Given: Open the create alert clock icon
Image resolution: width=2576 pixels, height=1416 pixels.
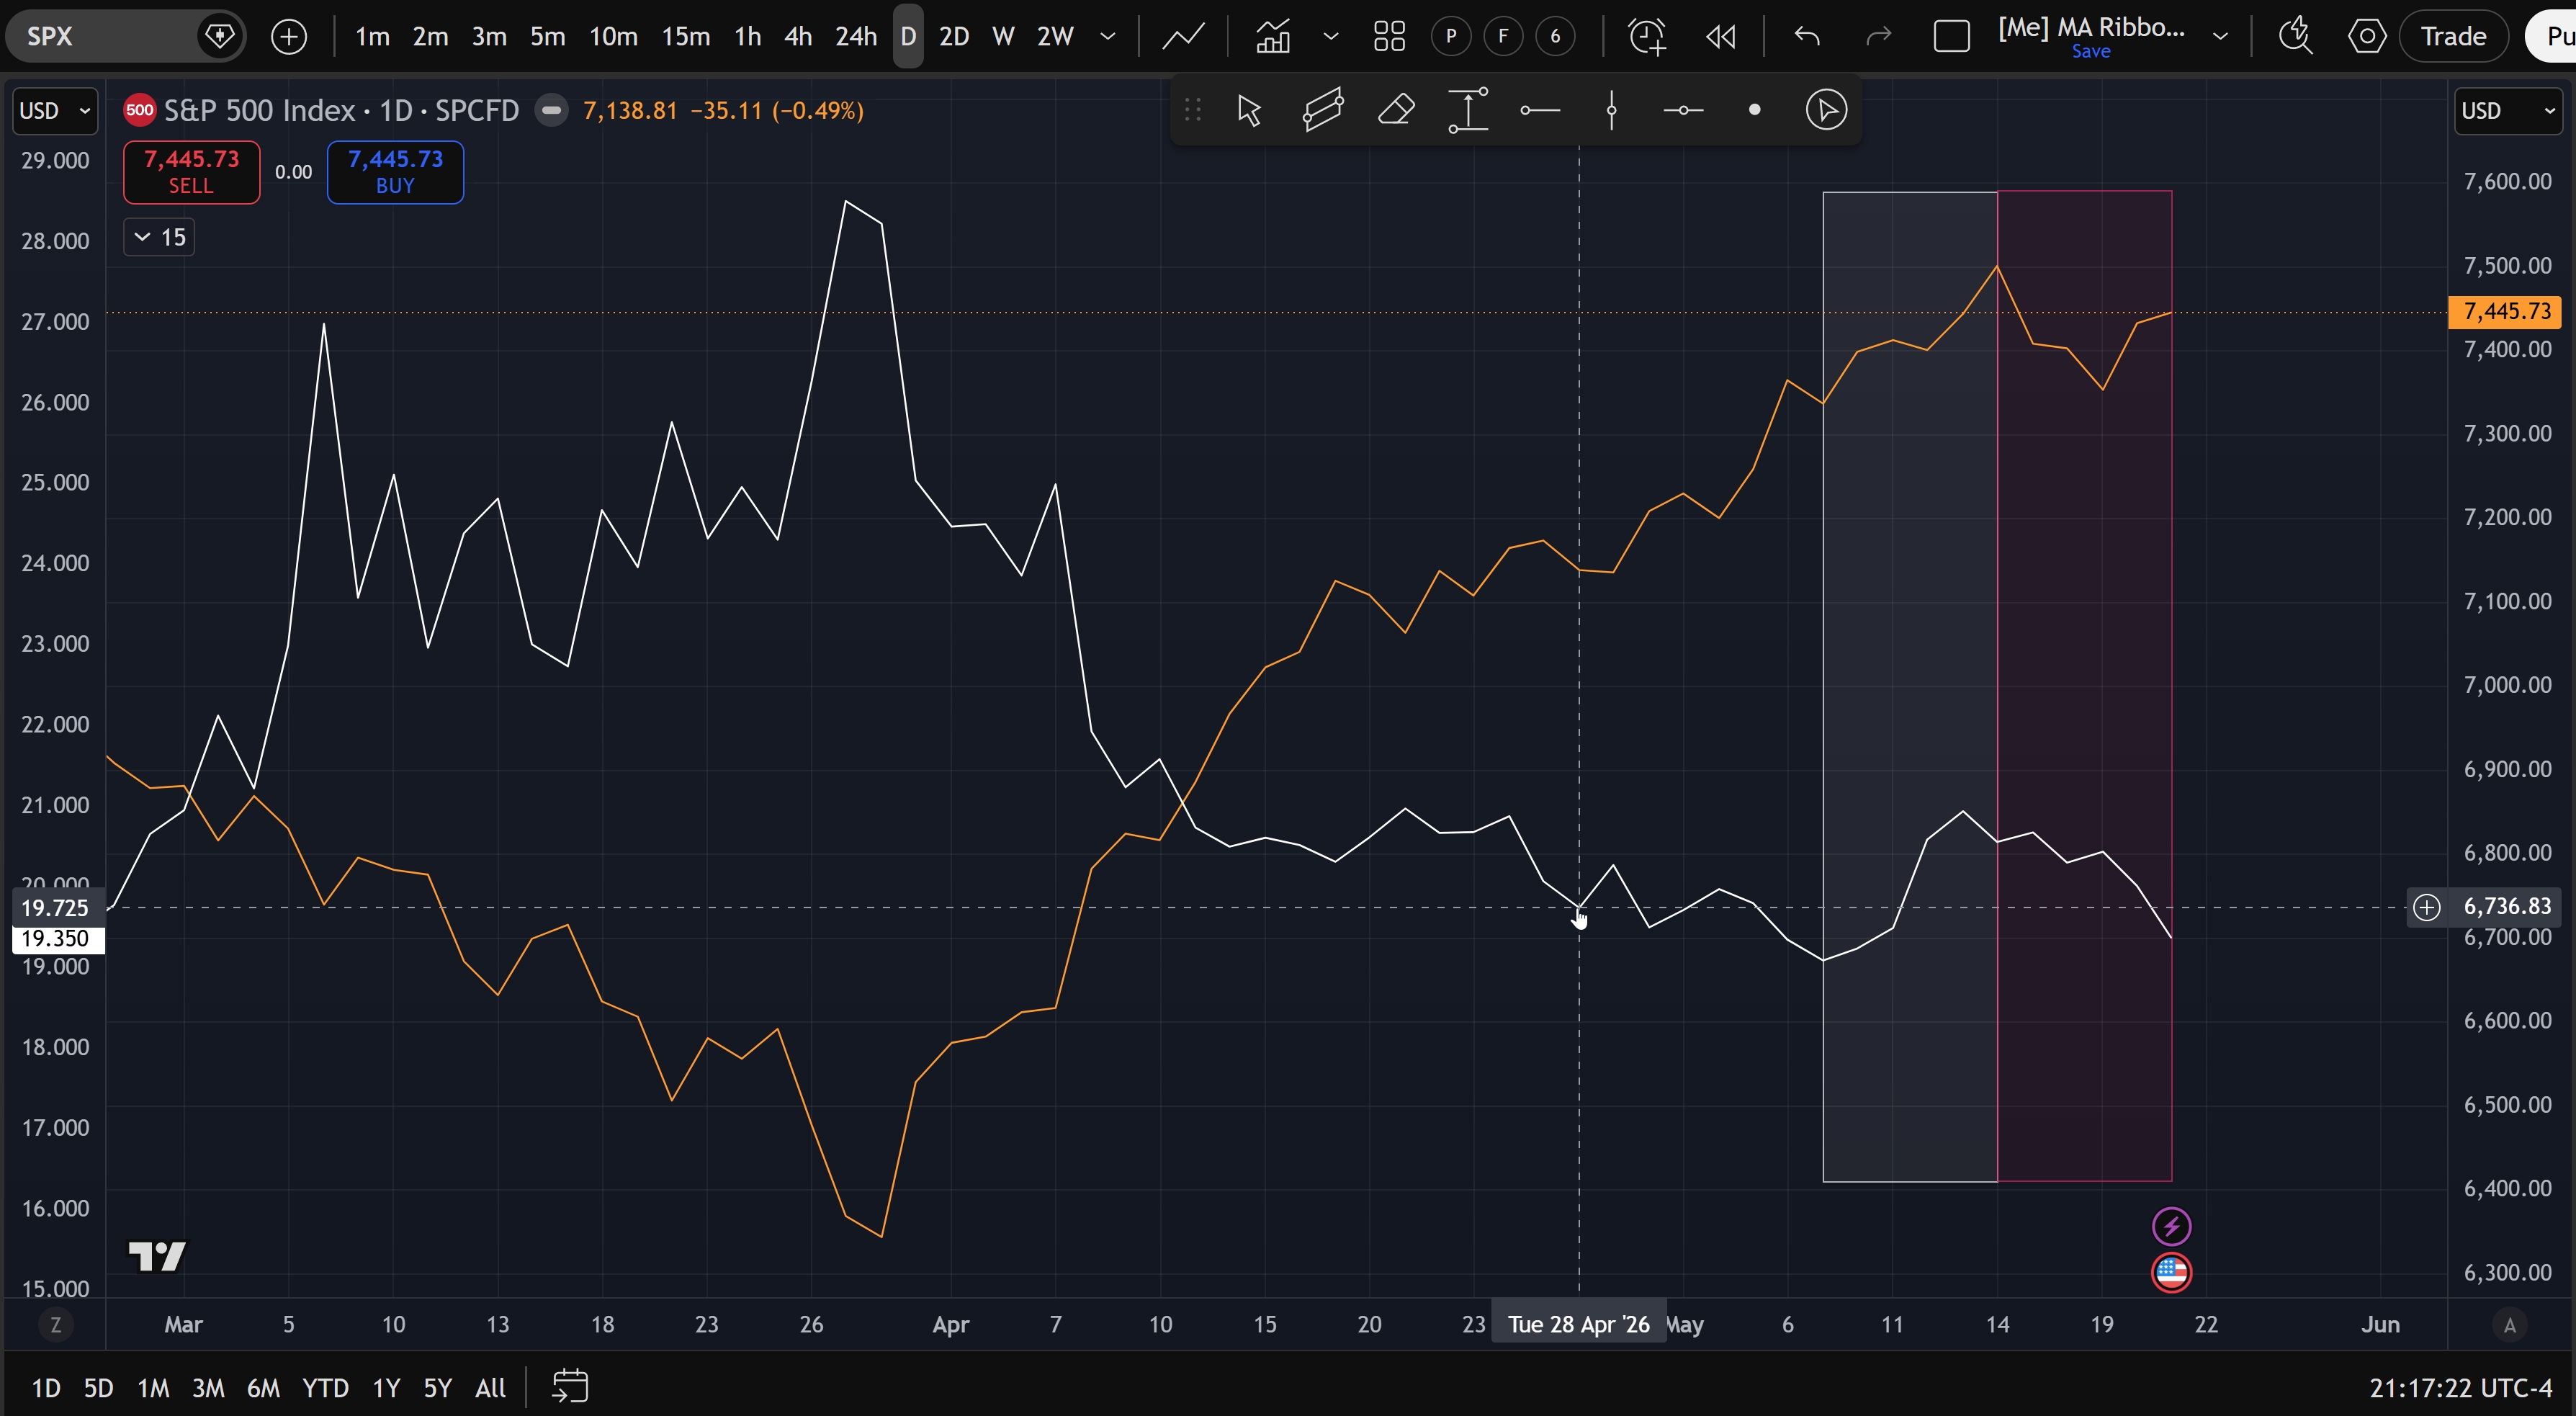Looking at the screenshot, I should click(x=1647, y=37).
